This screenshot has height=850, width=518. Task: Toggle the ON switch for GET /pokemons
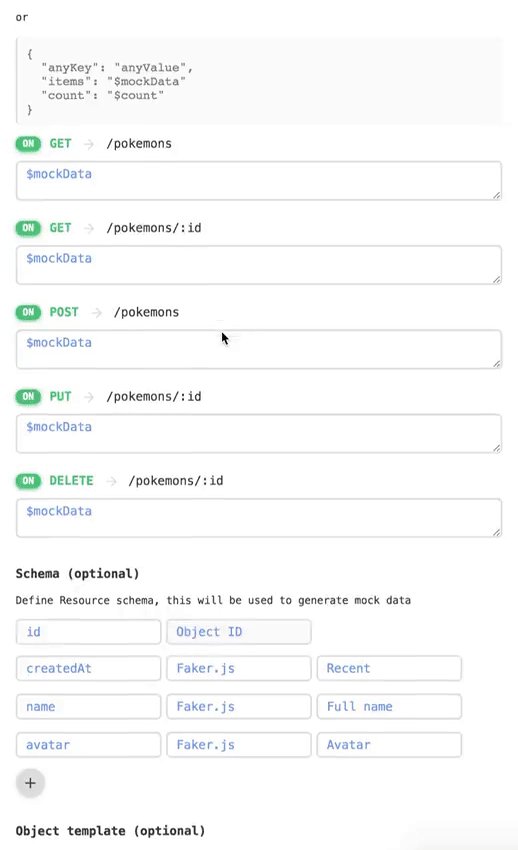coord(28,144)
